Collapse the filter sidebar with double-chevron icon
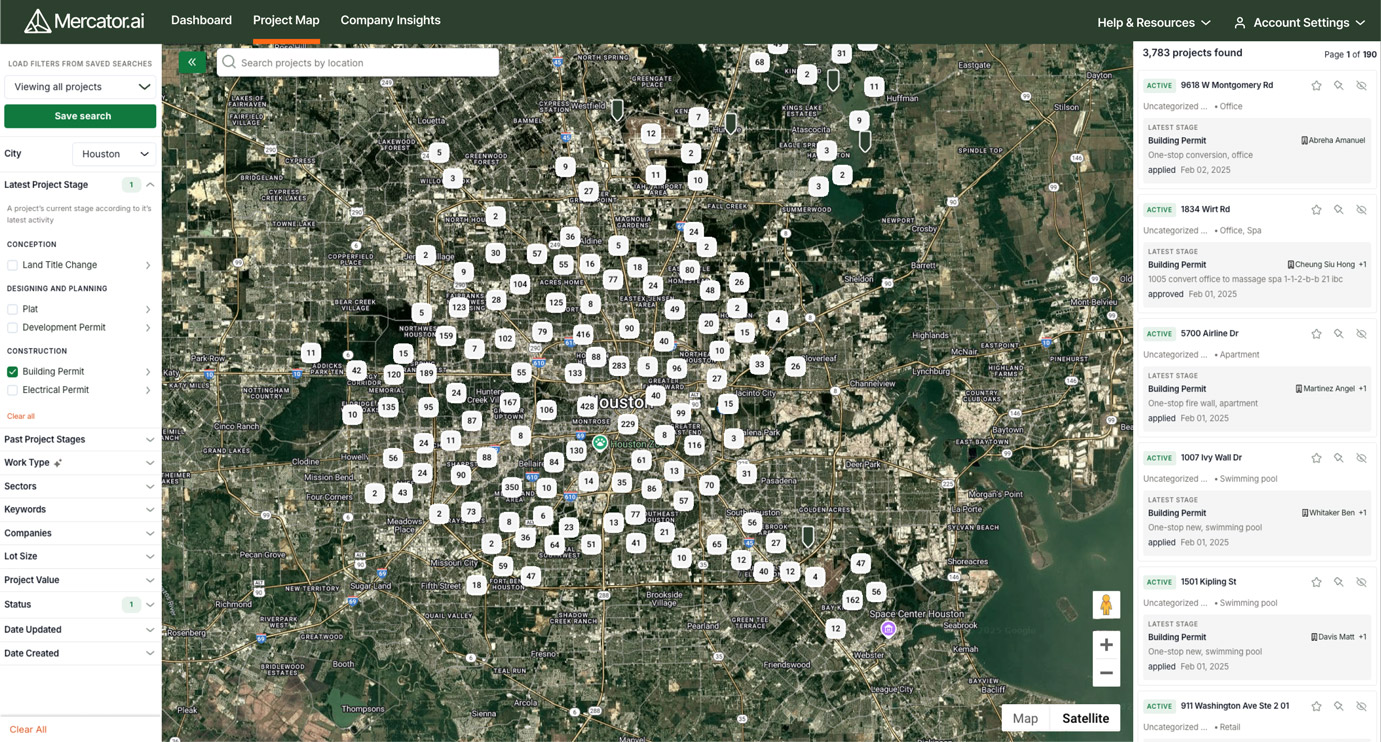1381x742 pixels. [x=192, y=62]
